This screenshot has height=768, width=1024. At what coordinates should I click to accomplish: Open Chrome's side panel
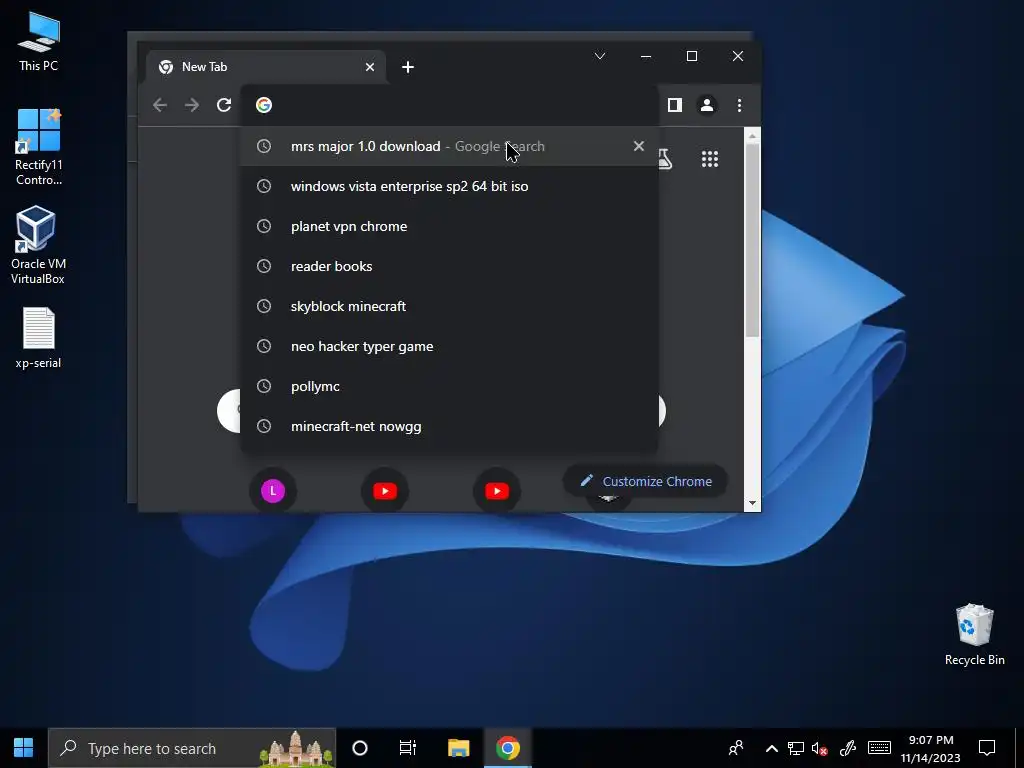(675, 105)
